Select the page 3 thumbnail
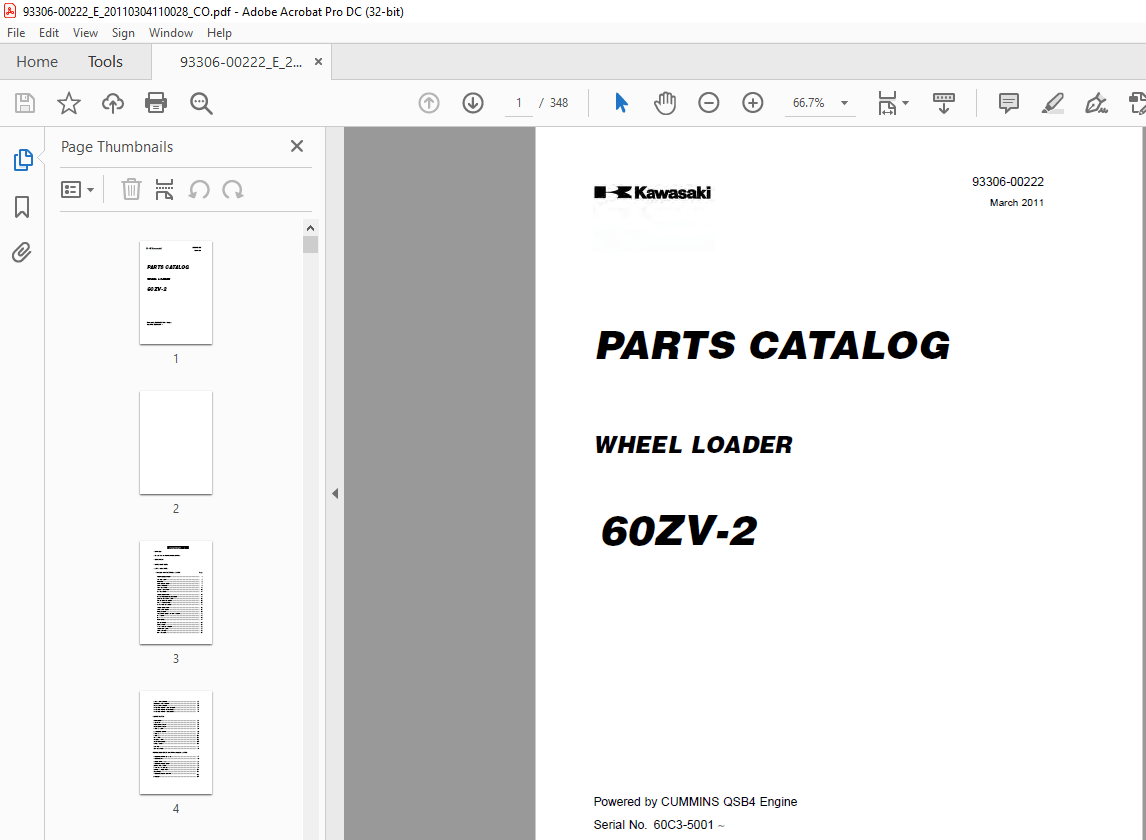This screenshot has height=840, width=1146. click(176, 592)
